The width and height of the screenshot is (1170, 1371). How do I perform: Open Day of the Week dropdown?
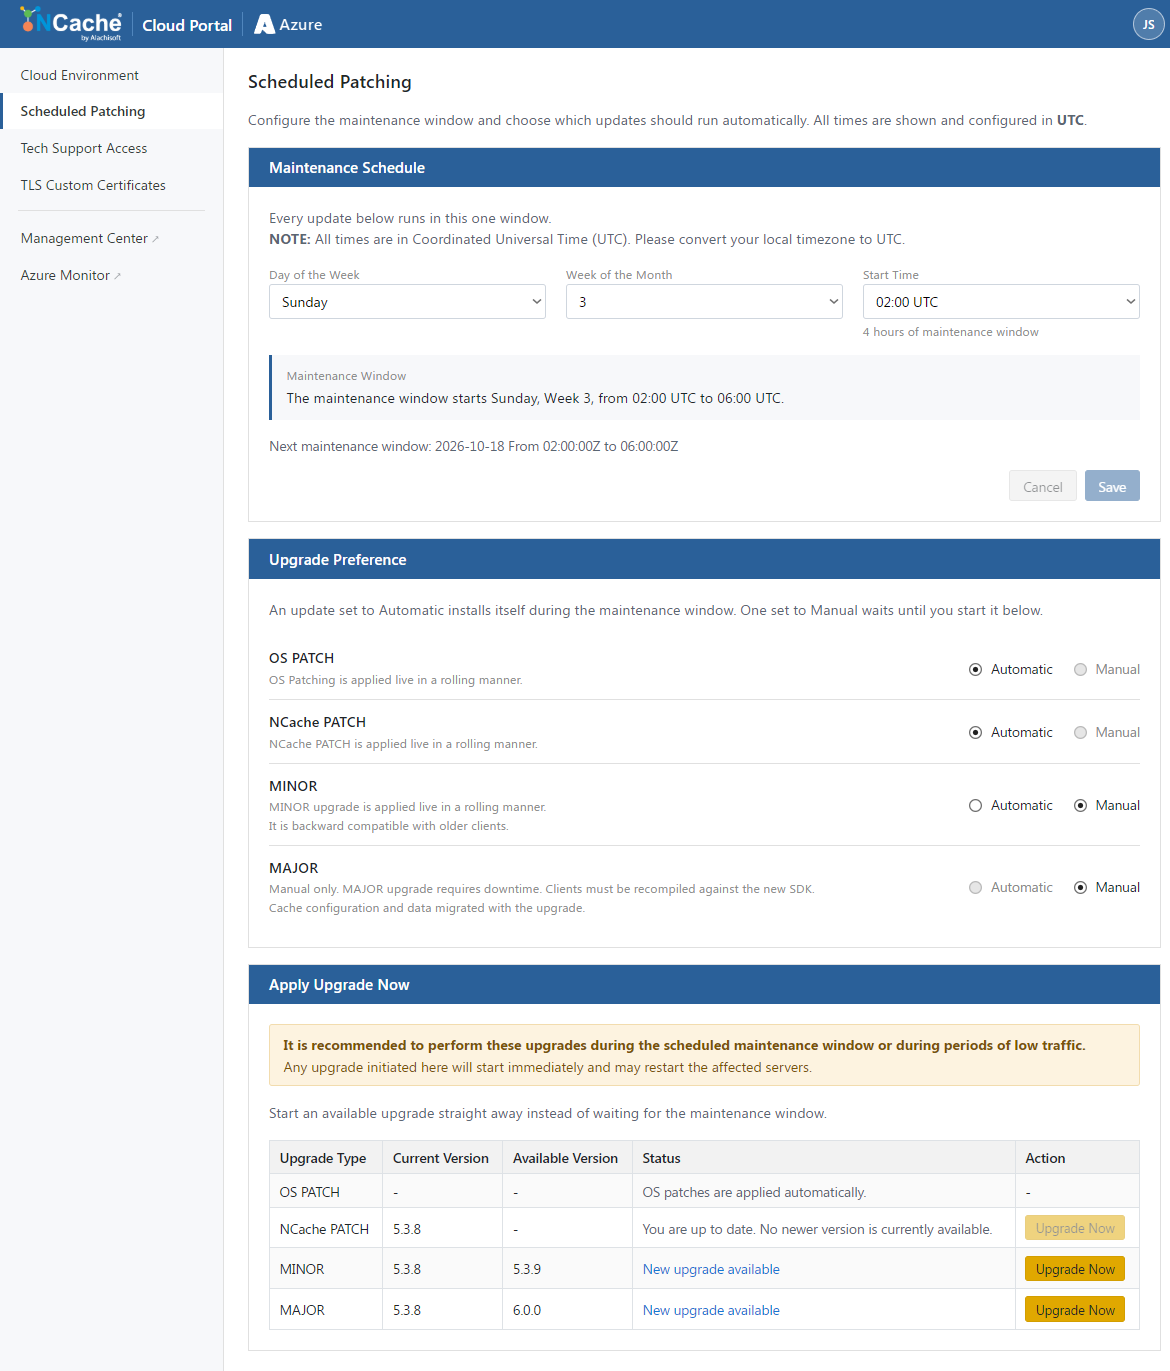coord(407,302)
